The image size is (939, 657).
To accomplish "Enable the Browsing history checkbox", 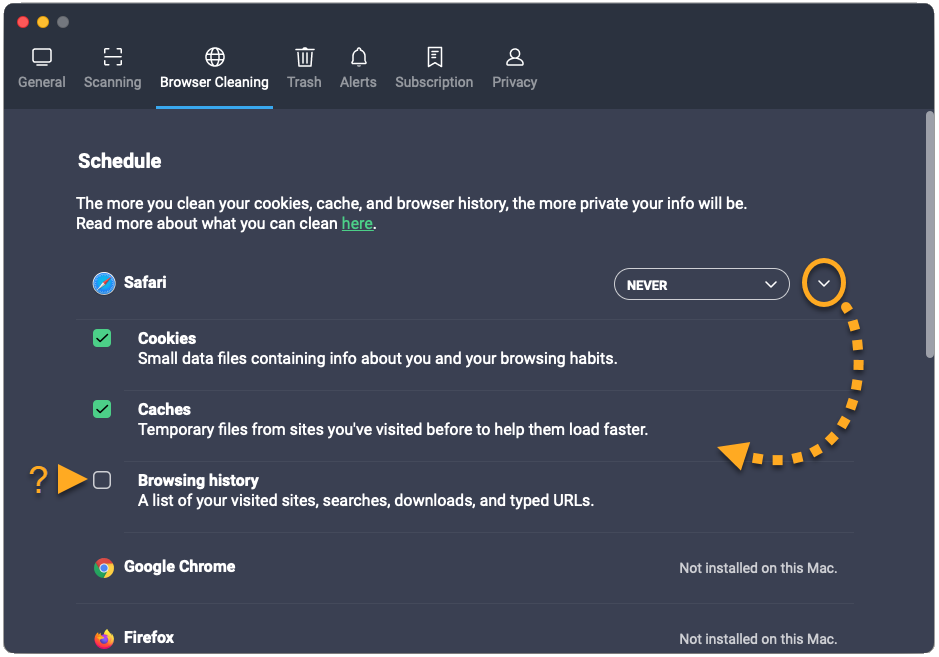I will point(102,481).
